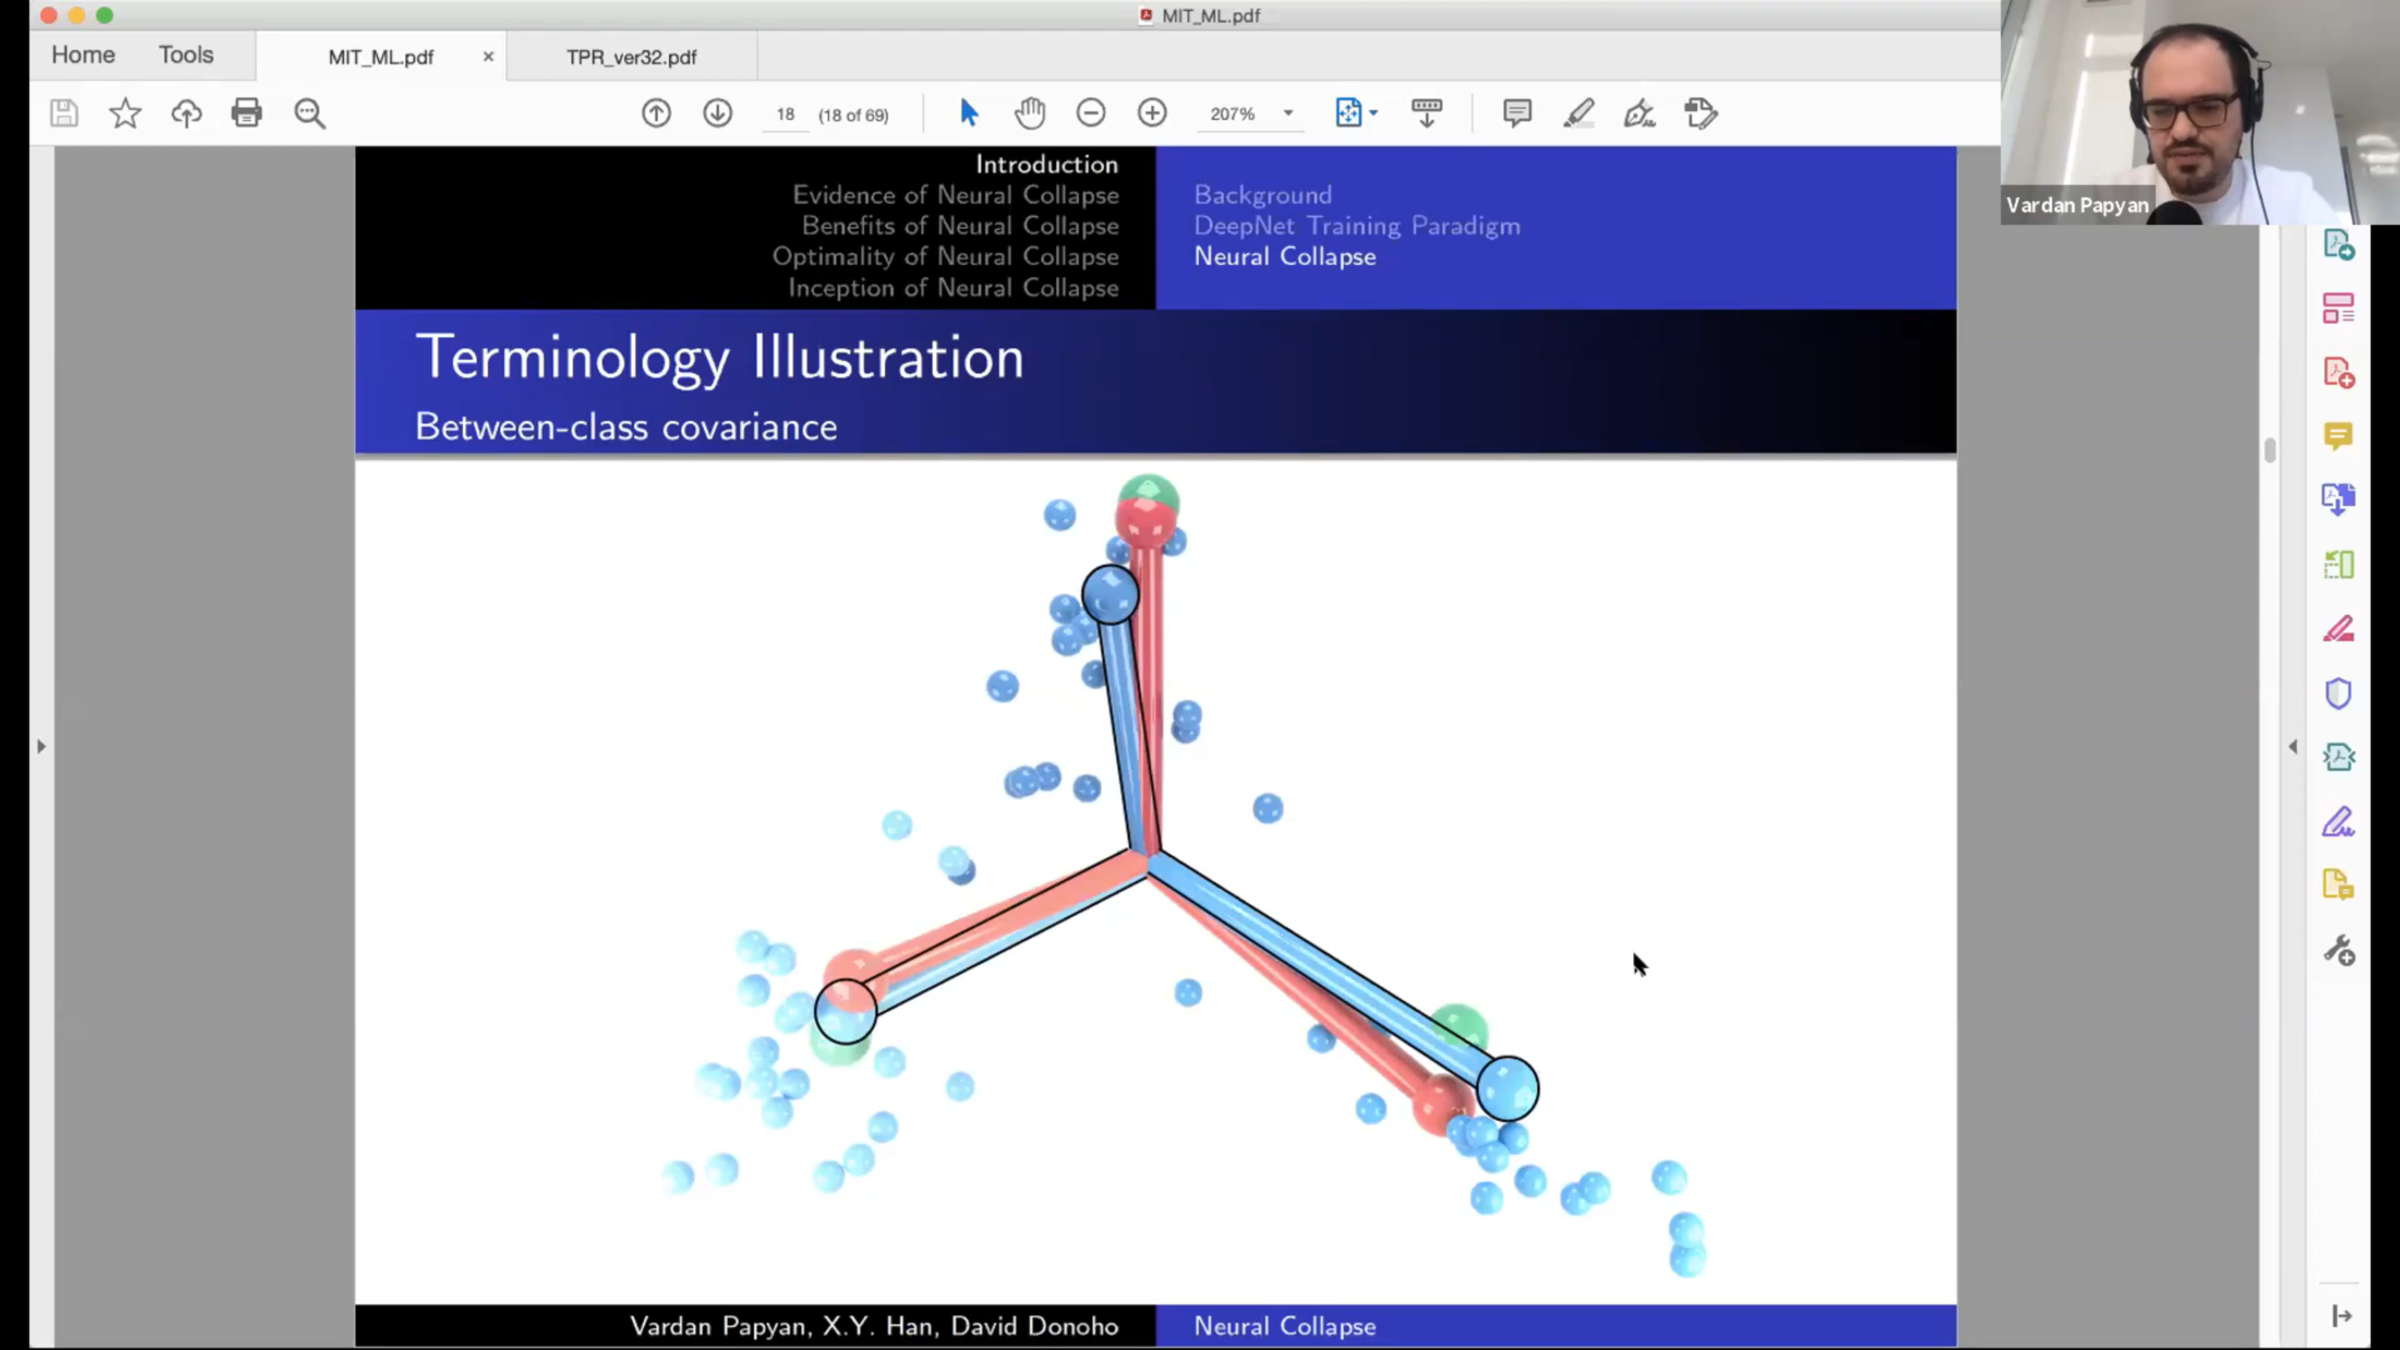Click the vertical document scrollbar thumb

pos(2269,450)
